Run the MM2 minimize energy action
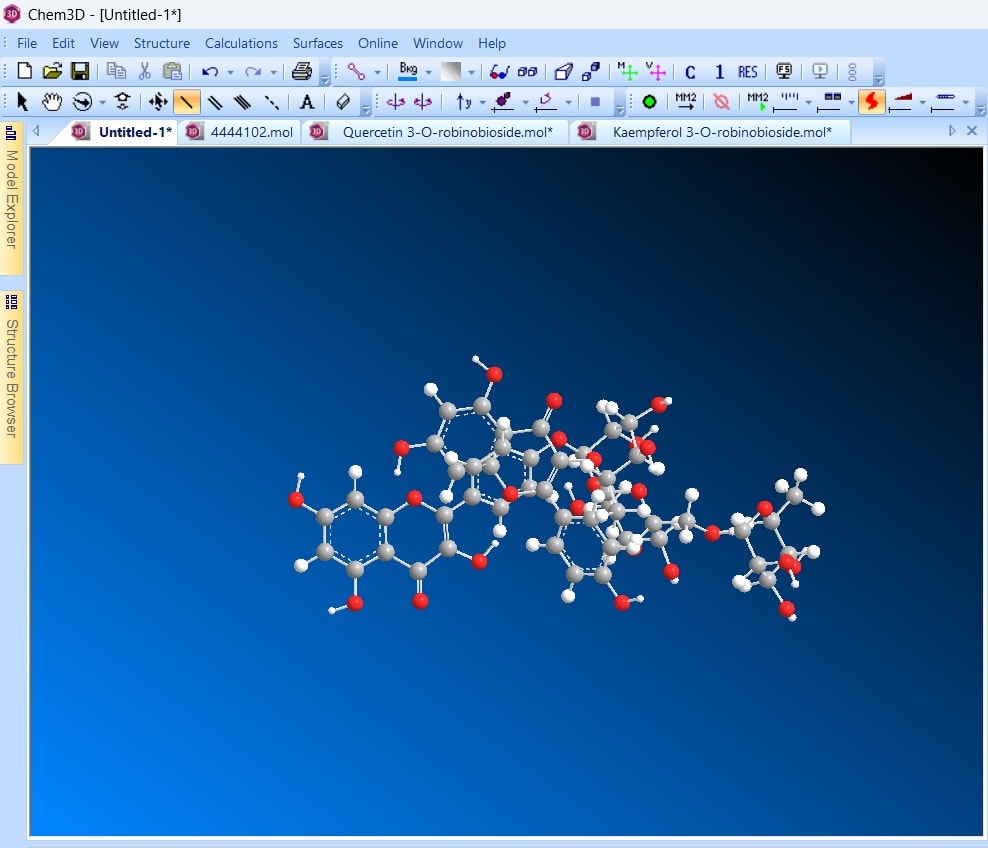Image resolution: width=988 pixels, height=848 pixels. coord(688,101)
